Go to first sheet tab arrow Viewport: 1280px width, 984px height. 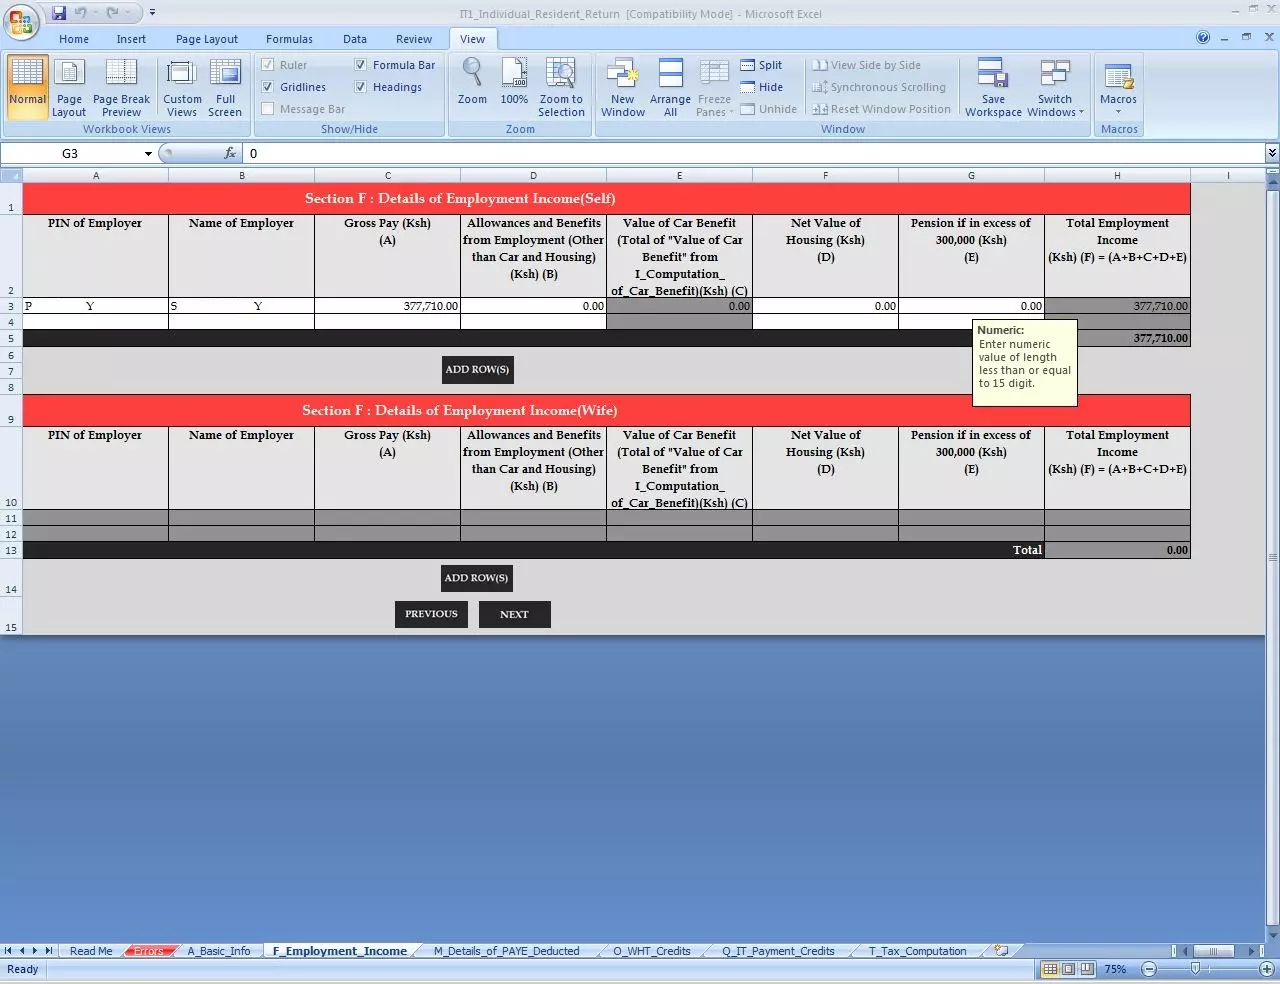point(9,951)
